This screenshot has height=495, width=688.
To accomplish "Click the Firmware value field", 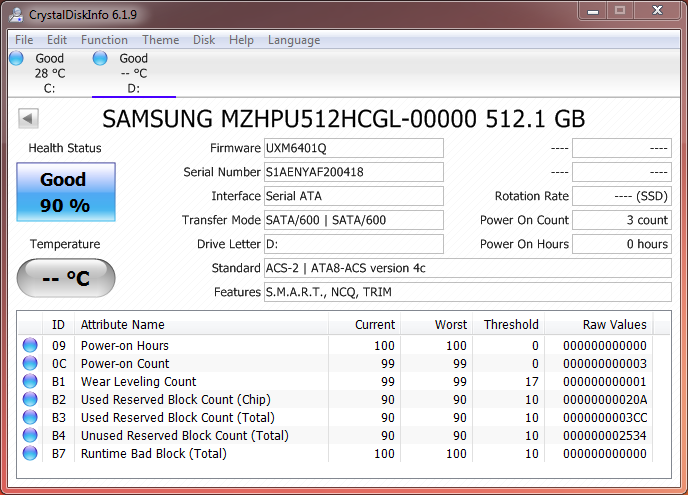I will point(353,148).
